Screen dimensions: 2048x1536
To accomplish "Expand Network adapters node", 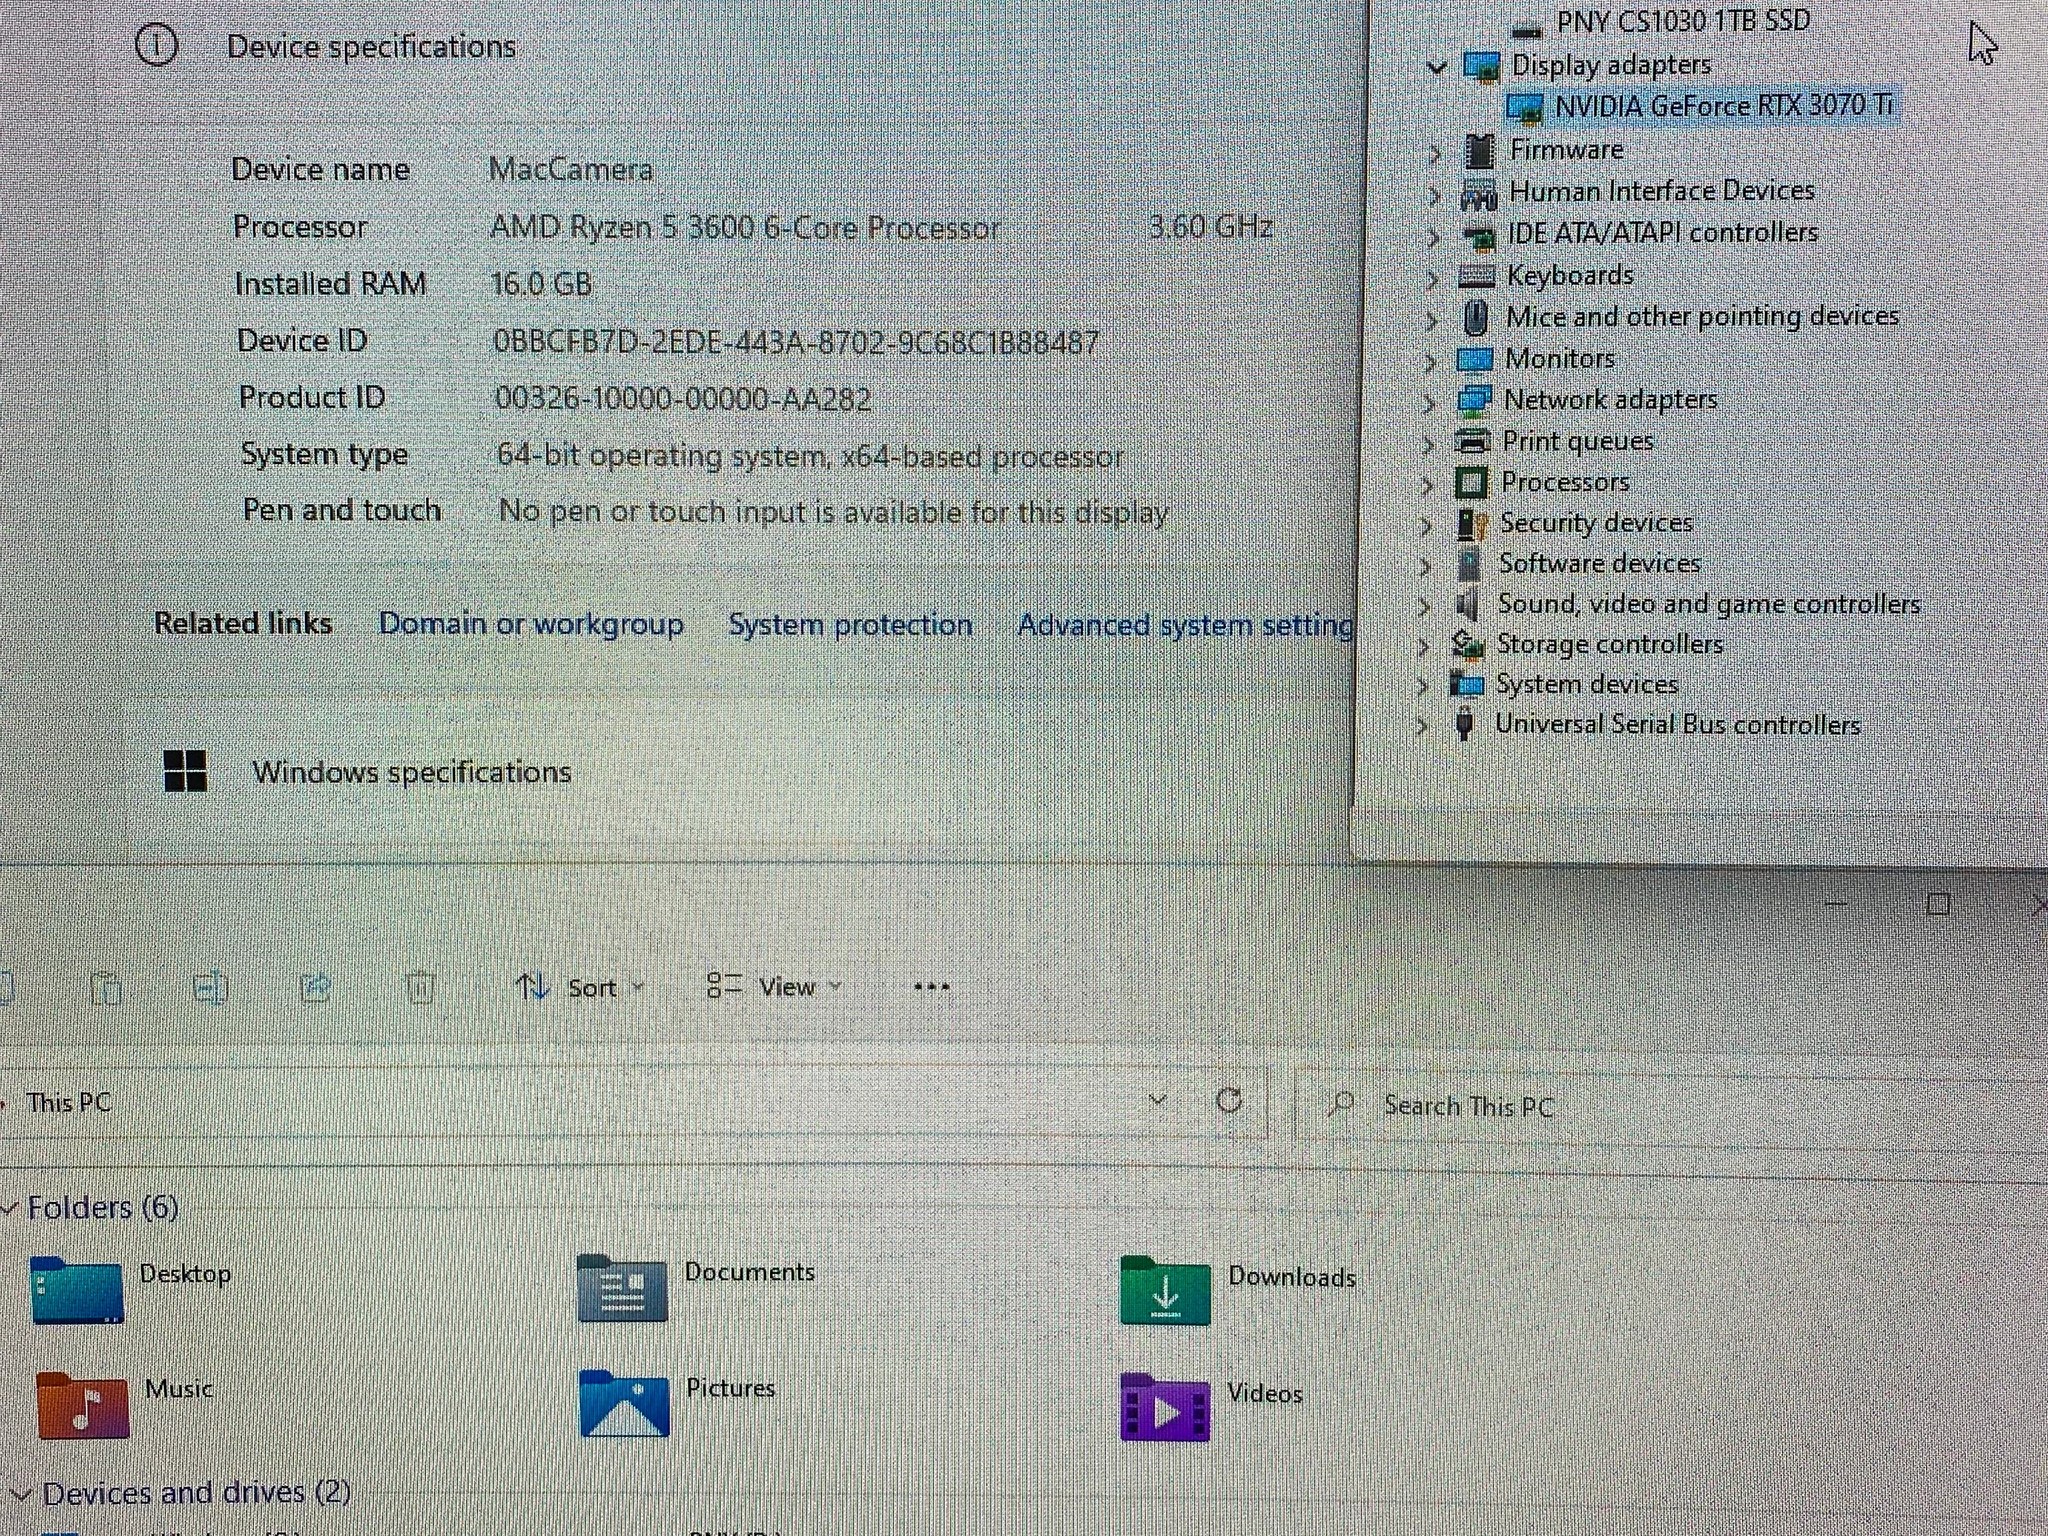I will (x=1429, y=402).
